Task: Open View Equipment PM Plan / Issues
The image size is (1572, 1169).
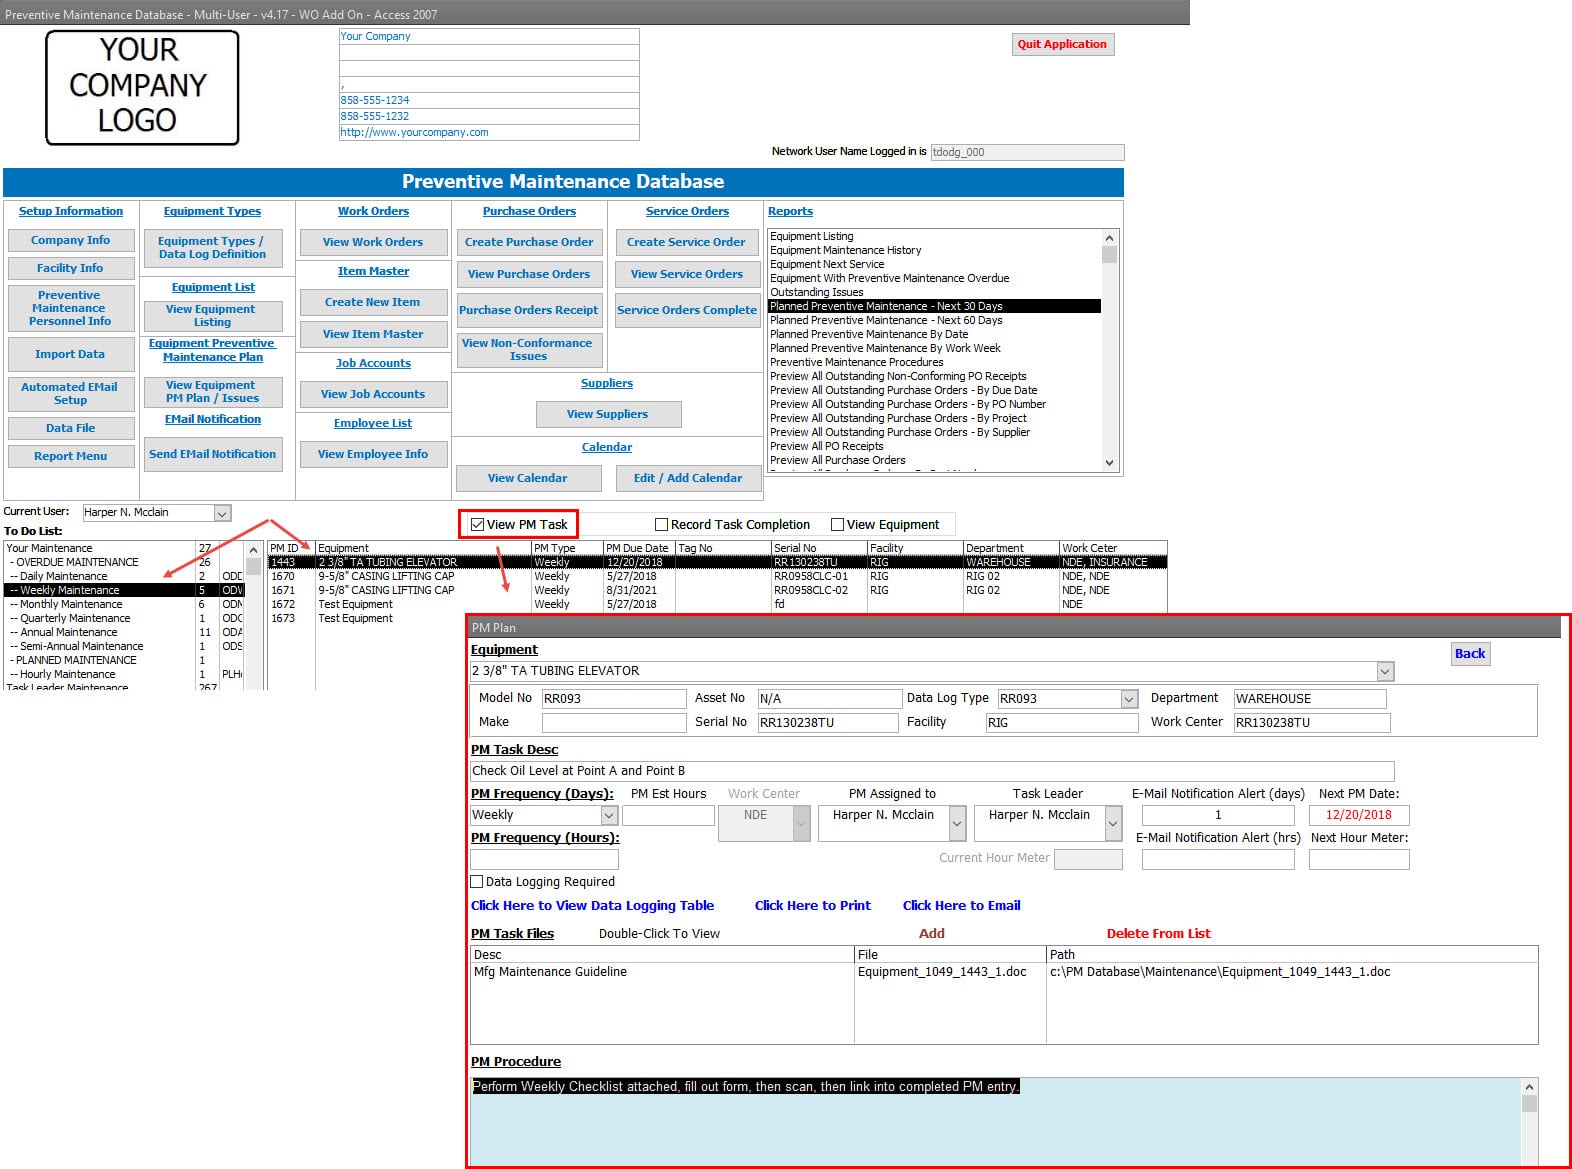Action: coord(212,391)
